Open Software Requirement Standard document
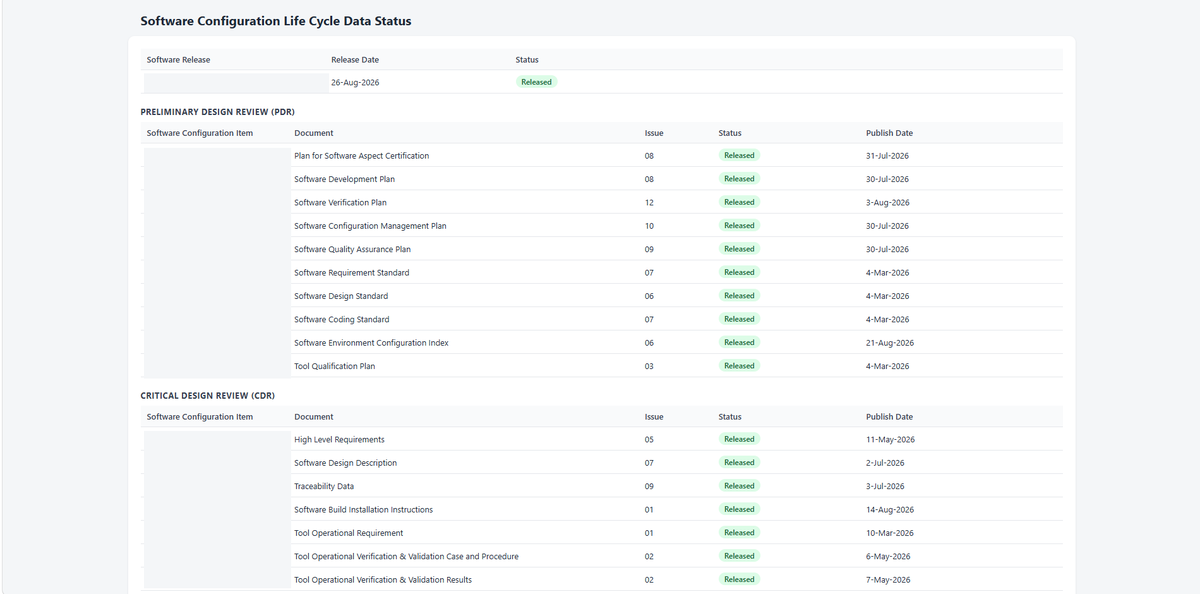This screenshot has width=1200, height=594. point(351,272)
